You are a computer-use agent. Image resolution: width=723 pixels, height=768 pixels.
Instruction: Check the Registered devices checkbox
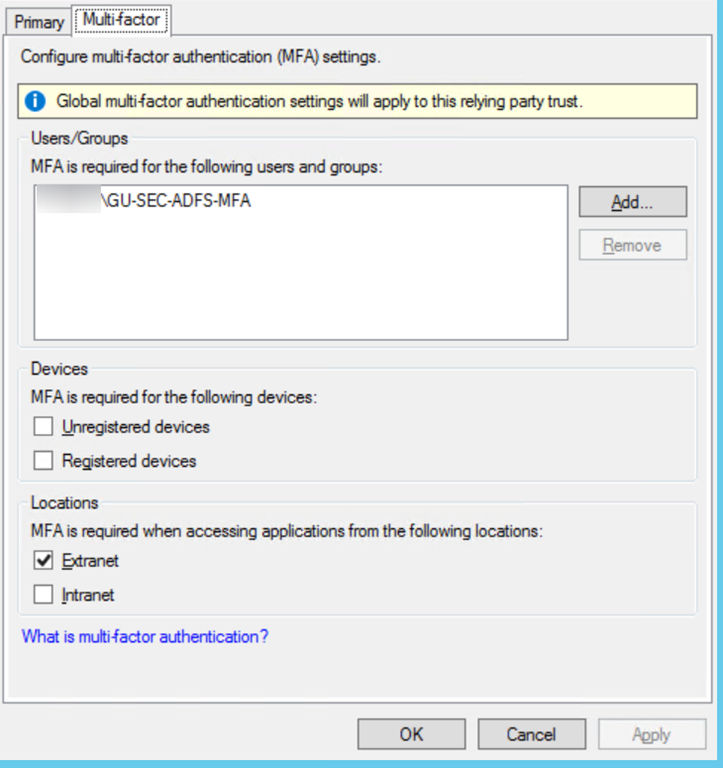(43, 461)
